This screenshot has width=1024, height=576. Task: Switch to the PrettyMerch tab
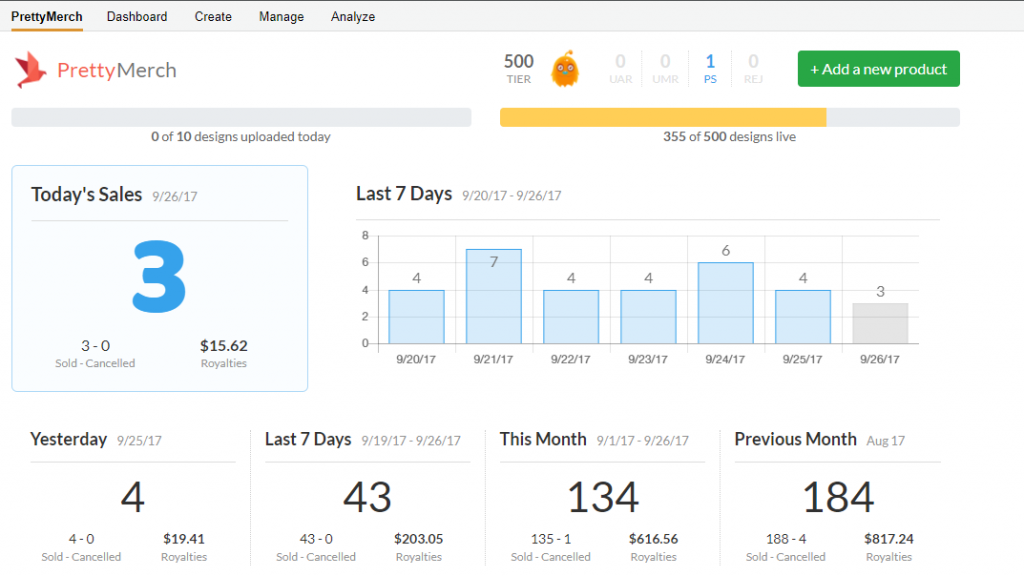tap(46, 16)
